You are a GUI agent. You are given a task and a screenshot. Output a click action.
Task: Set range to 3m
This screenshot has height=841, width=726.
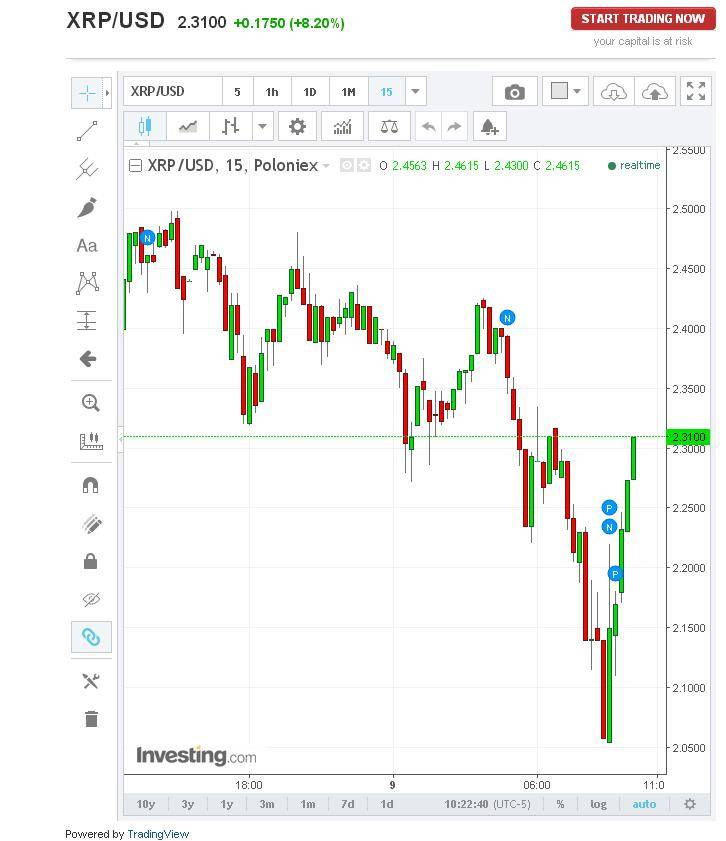pos(266,804)
